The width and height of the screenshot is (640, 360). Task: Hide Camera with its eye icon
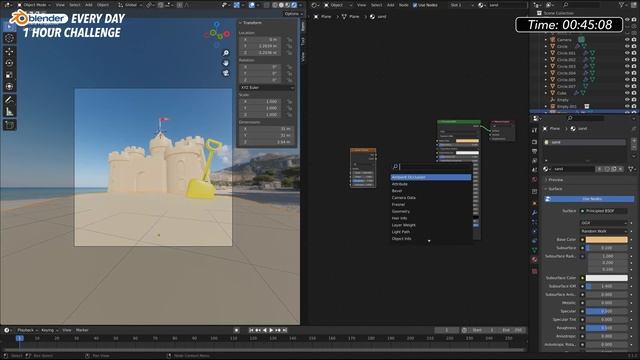(x=627, y=40)
